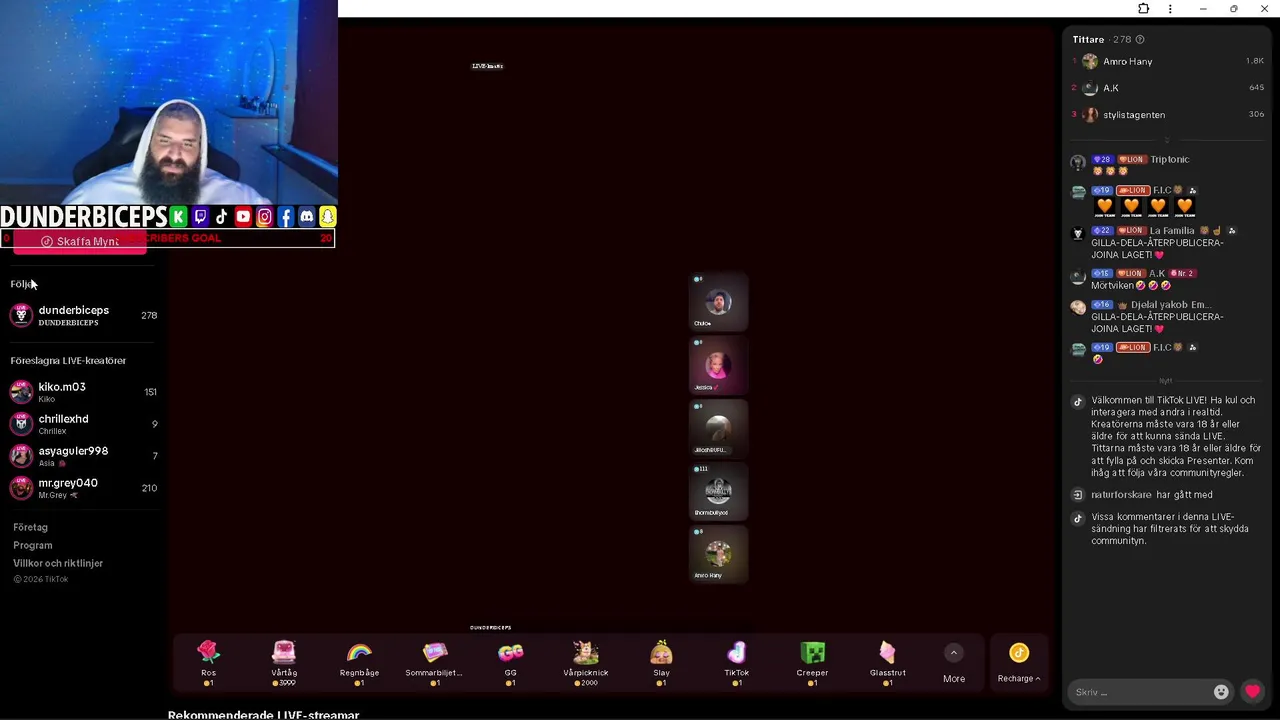Viewport: 1280px width, 720px height.
Task: Open the Företag footer link
Action: tap(30, 527)
